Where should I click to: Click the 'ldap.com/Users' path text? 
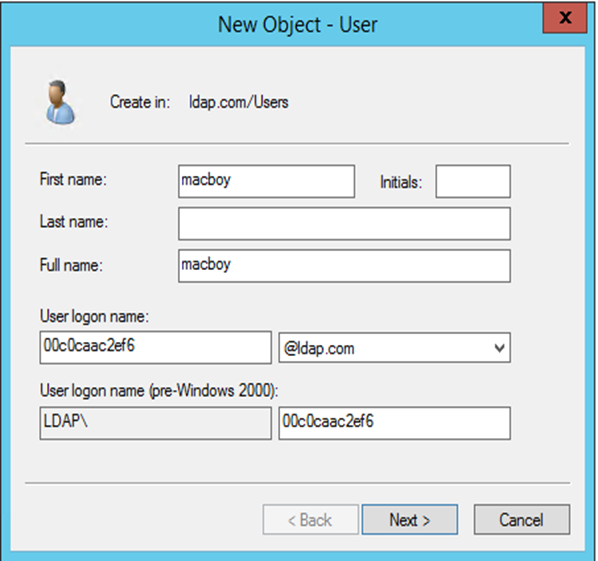click(239, 102)
